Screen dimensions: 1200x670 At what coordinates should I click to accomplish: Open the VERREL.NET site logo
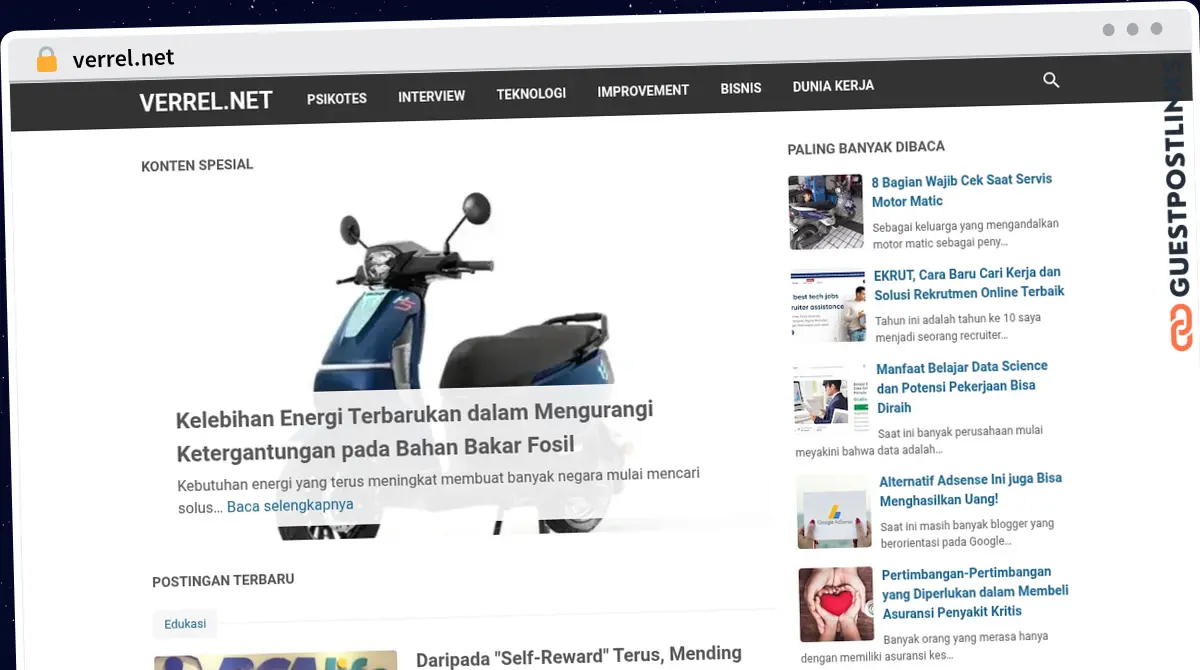click(206, 101)
